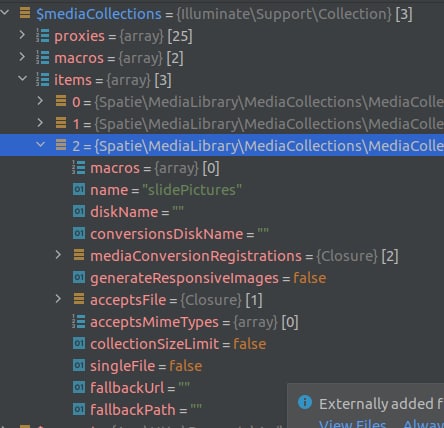
Task: Click the field icon next to fallbackUrl
Action: pos(79,387)
